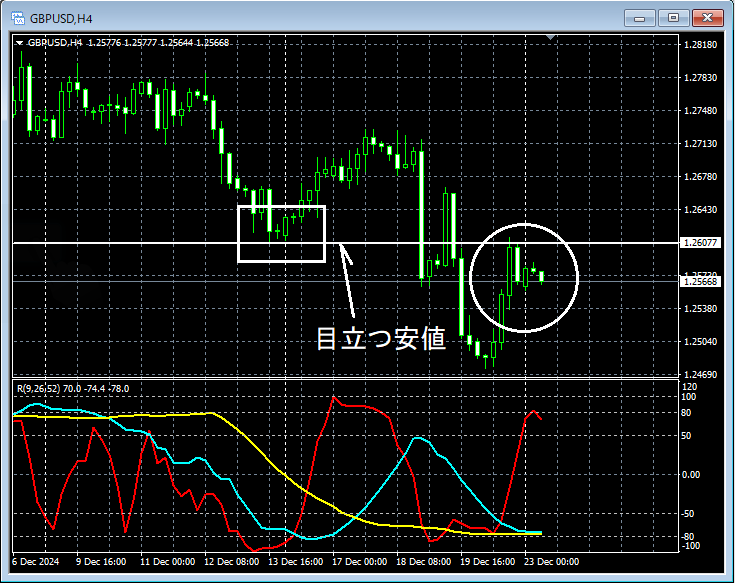Click the 9 Dec 16:00 time label
The height and width of the screenshot is (583, 736).
point(101,562)
